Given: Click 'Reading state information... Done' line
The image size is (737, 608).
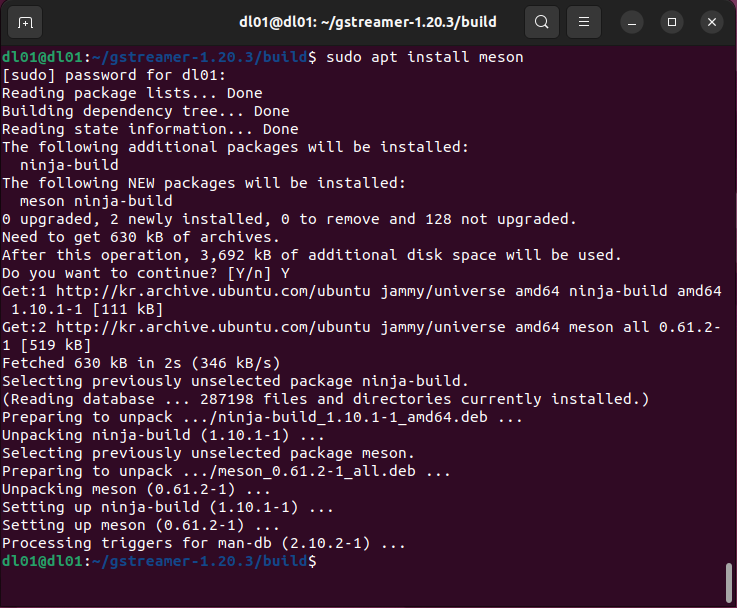Looking at the screenshot, I should (150, 129).
